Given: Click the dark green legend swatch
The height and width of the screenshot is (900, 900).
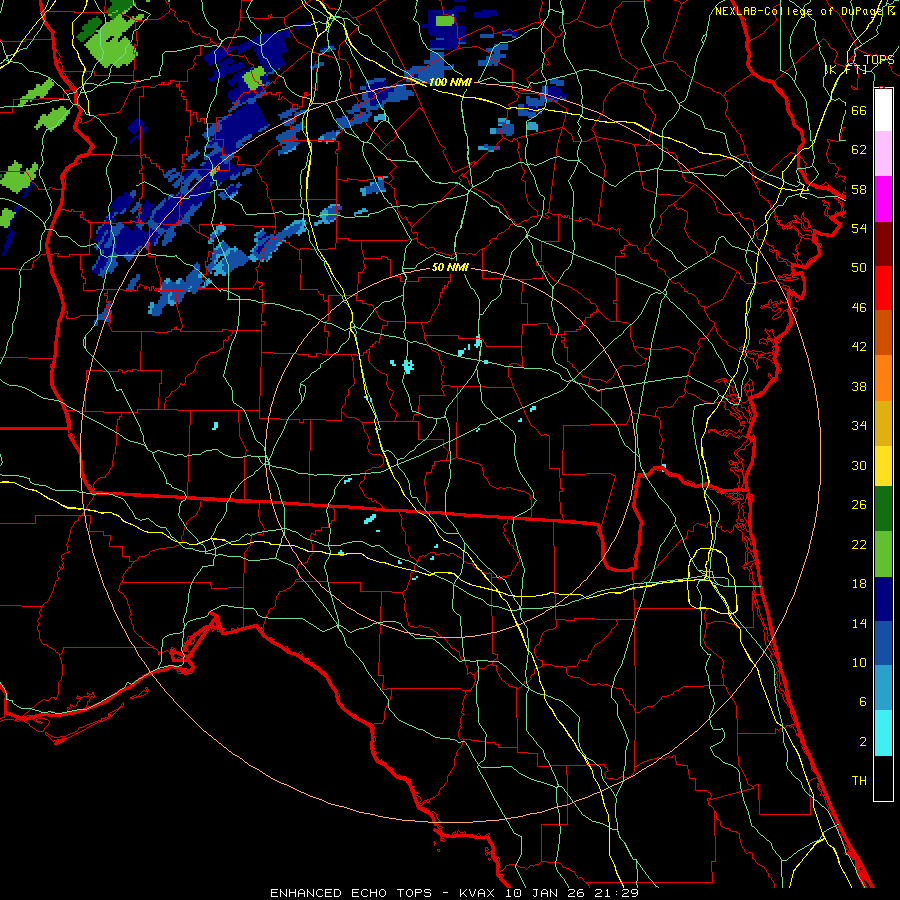Looking at the screenshot, I should pos(883,509).
